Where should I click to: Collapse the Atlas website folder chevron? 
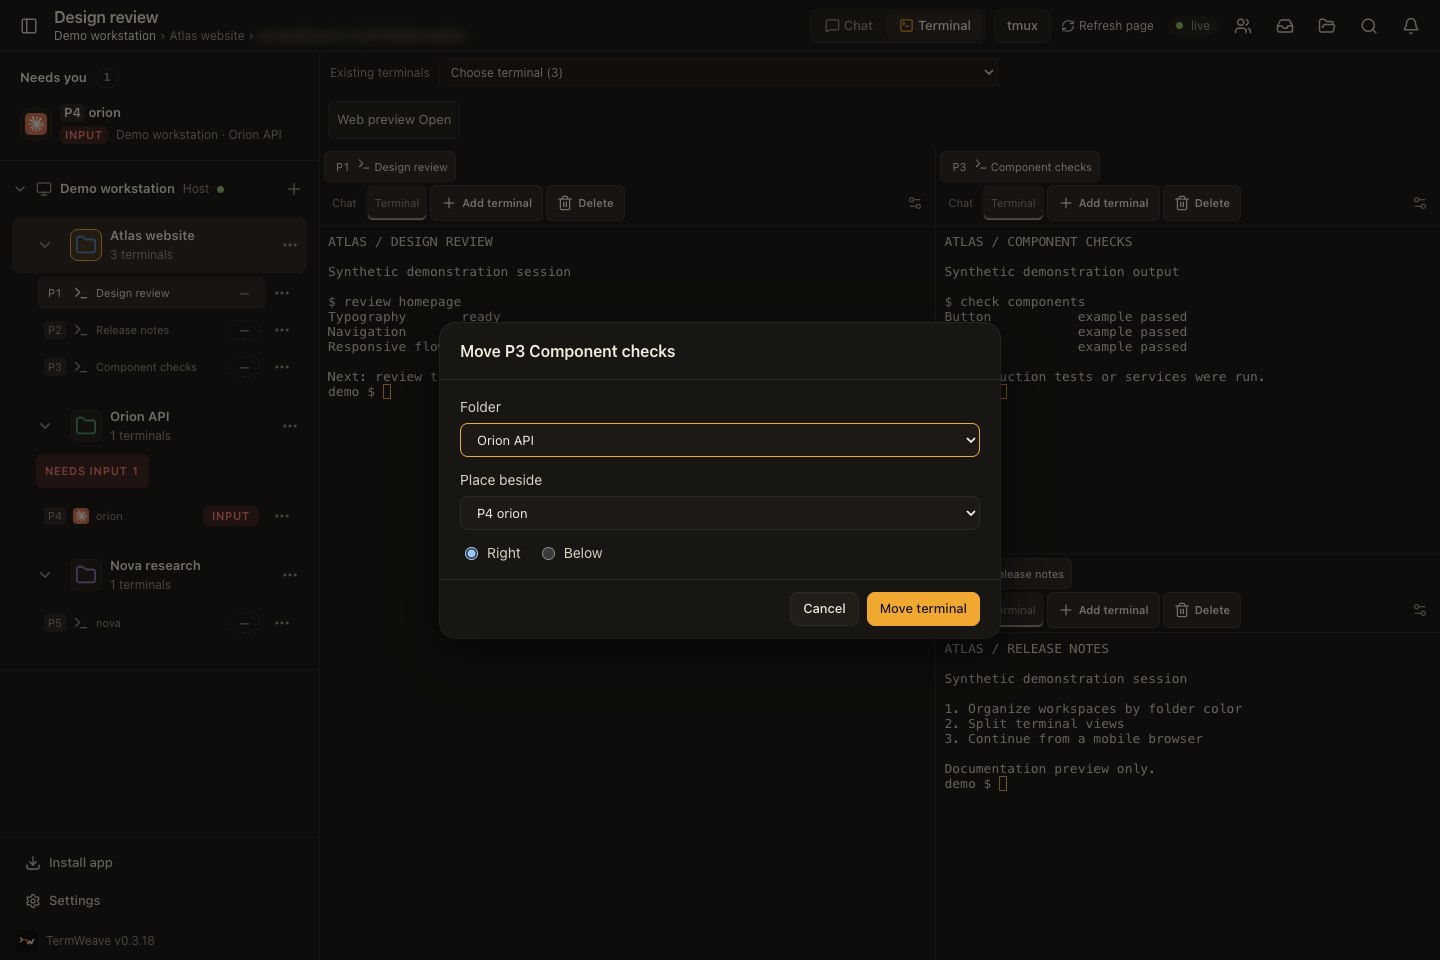tap(45, 245)
